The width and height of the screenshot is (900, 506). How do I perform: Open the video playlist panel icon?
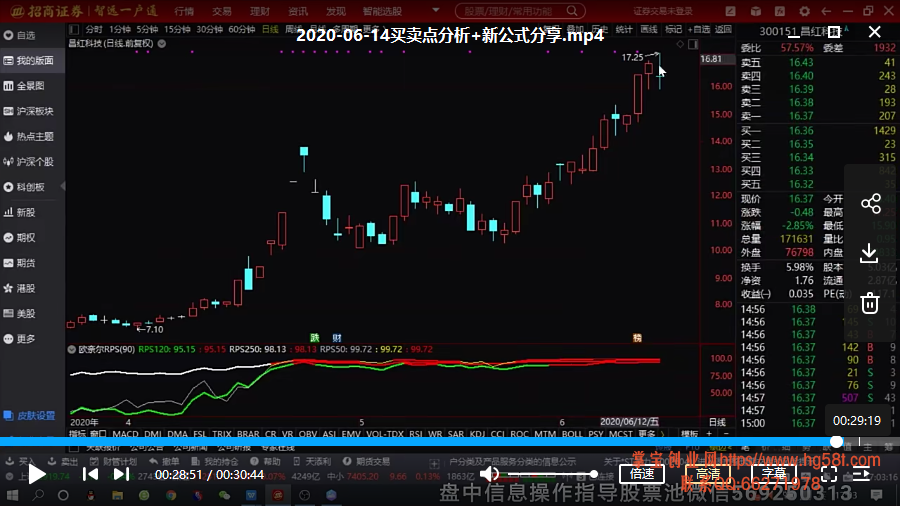click(x=862, y=474)
